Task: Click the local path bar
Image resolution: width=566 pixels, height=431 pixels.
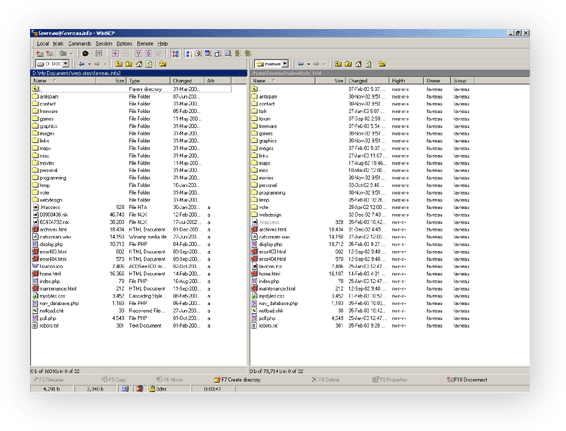Action: pos(139,73)
